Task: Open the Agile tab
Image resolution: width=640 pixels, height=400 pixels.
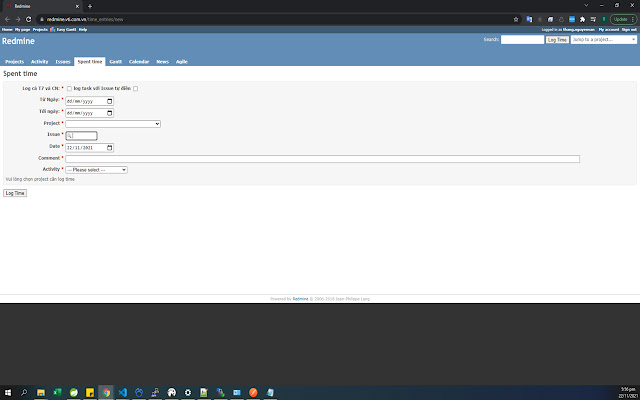Action: [x=182, y=62]
